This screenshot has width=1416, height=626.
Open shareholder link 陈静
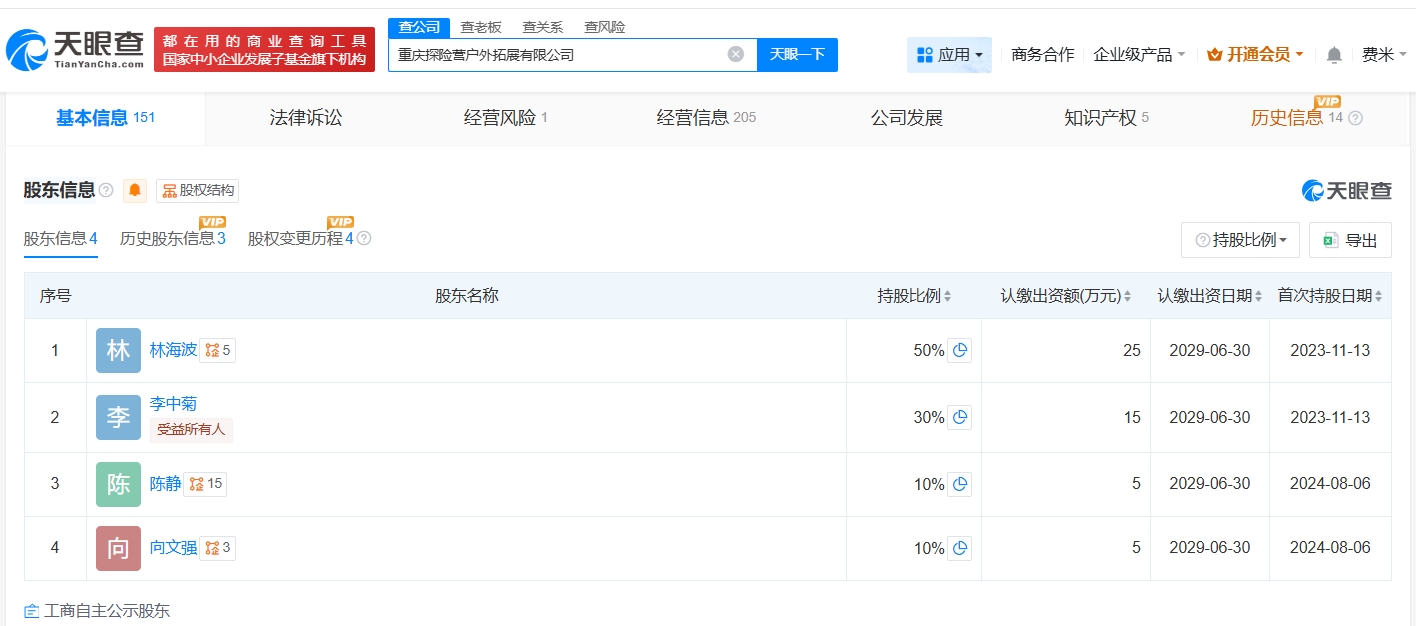pyautogui.click(x=165, y=484)
